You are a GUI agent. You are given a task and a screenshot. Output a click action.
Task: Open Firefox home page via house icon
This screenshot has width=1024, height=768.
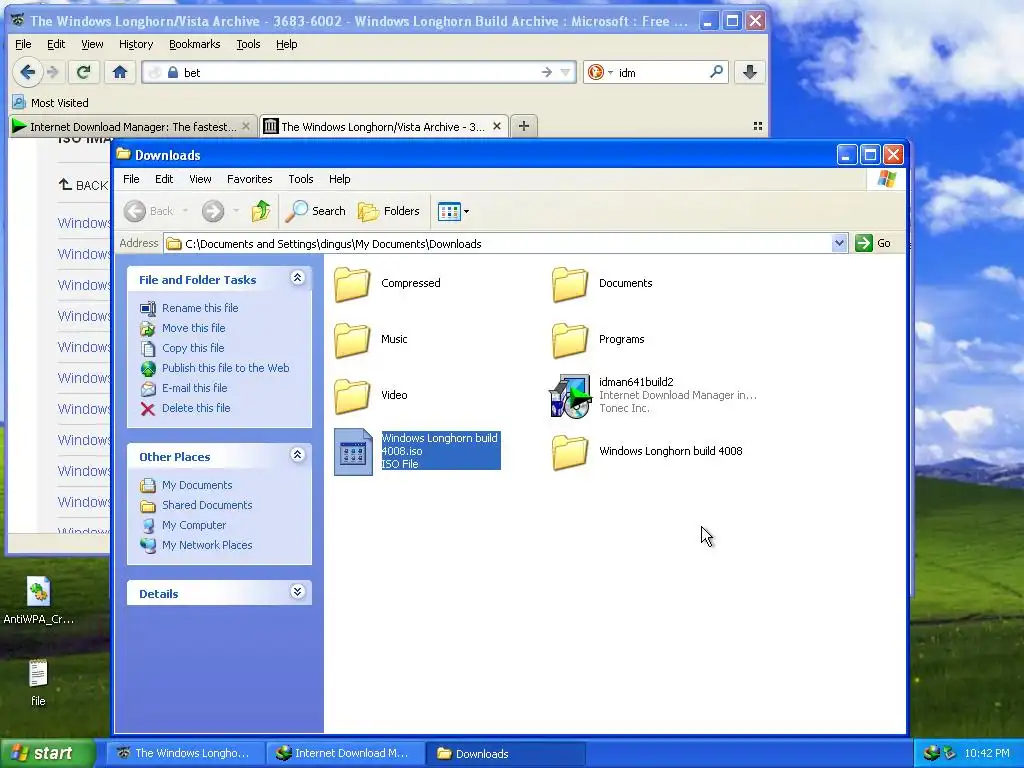click(120, 72)
